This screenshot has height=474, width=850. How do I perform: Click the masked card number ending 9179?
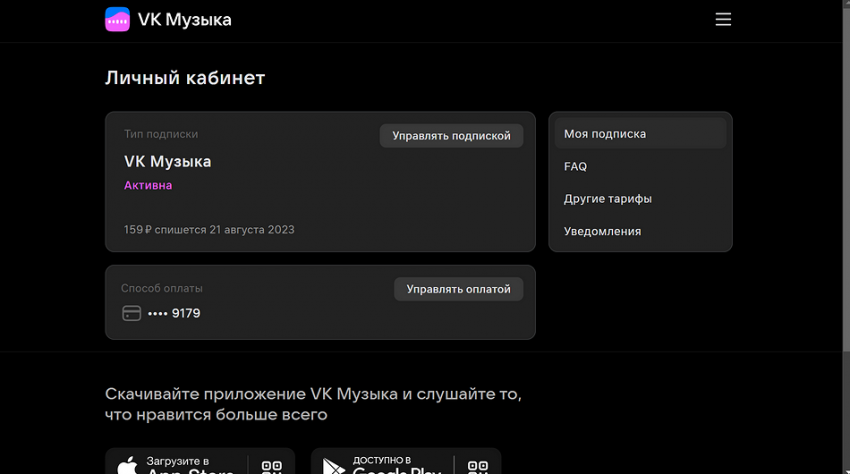click(174, 313)
